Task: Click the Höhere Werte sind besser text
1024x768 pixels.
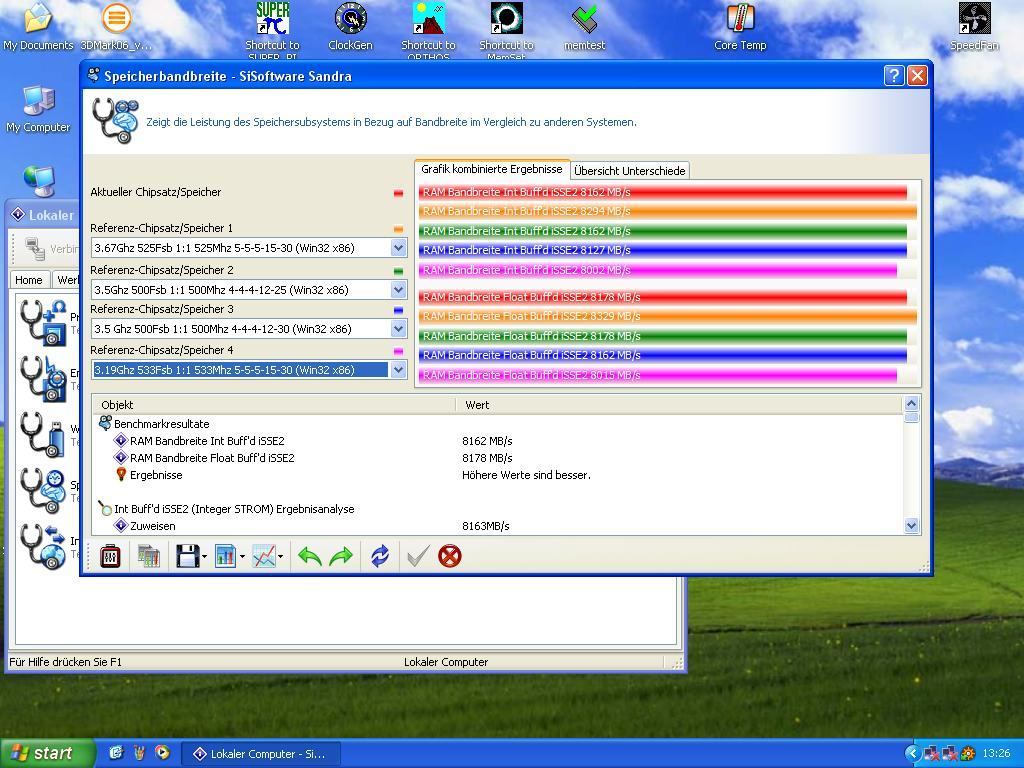Action: coord(526,475)
